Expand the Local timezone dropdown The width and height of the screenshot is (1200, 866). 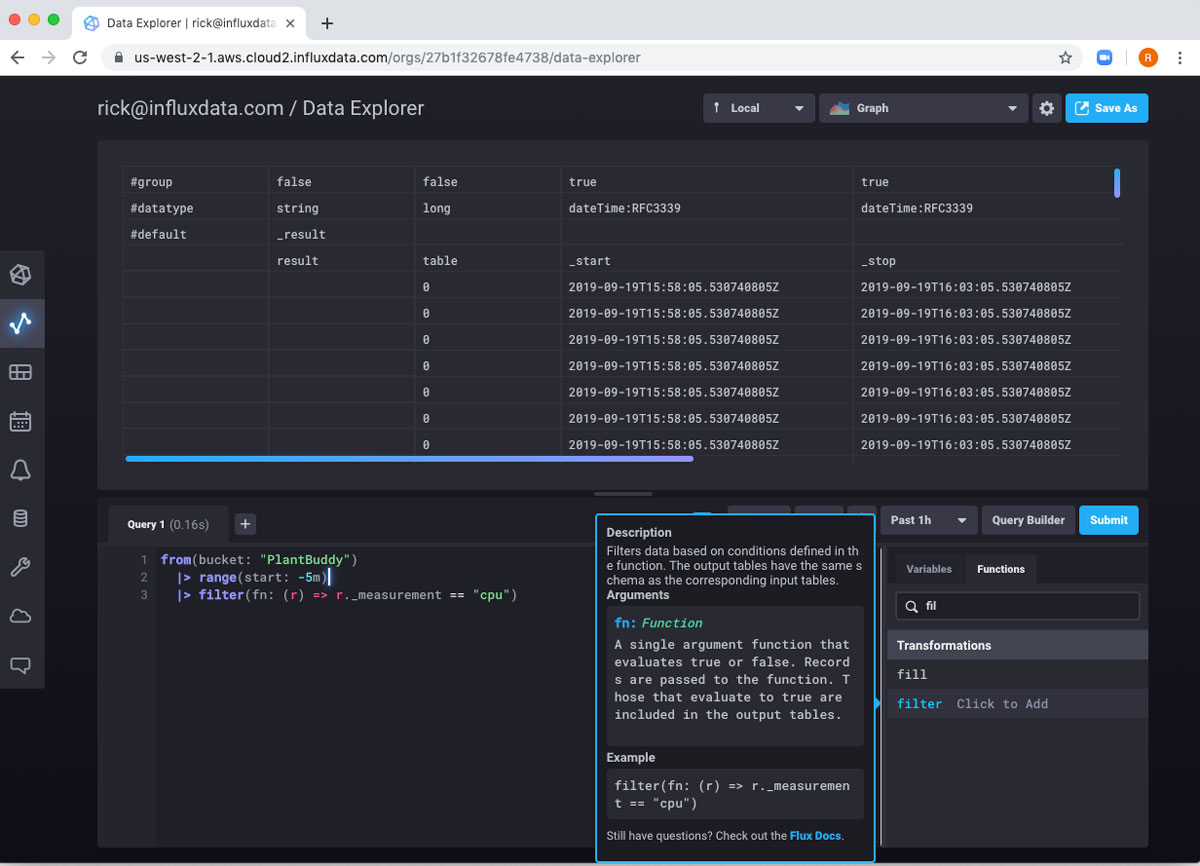[x=758, y=108]
